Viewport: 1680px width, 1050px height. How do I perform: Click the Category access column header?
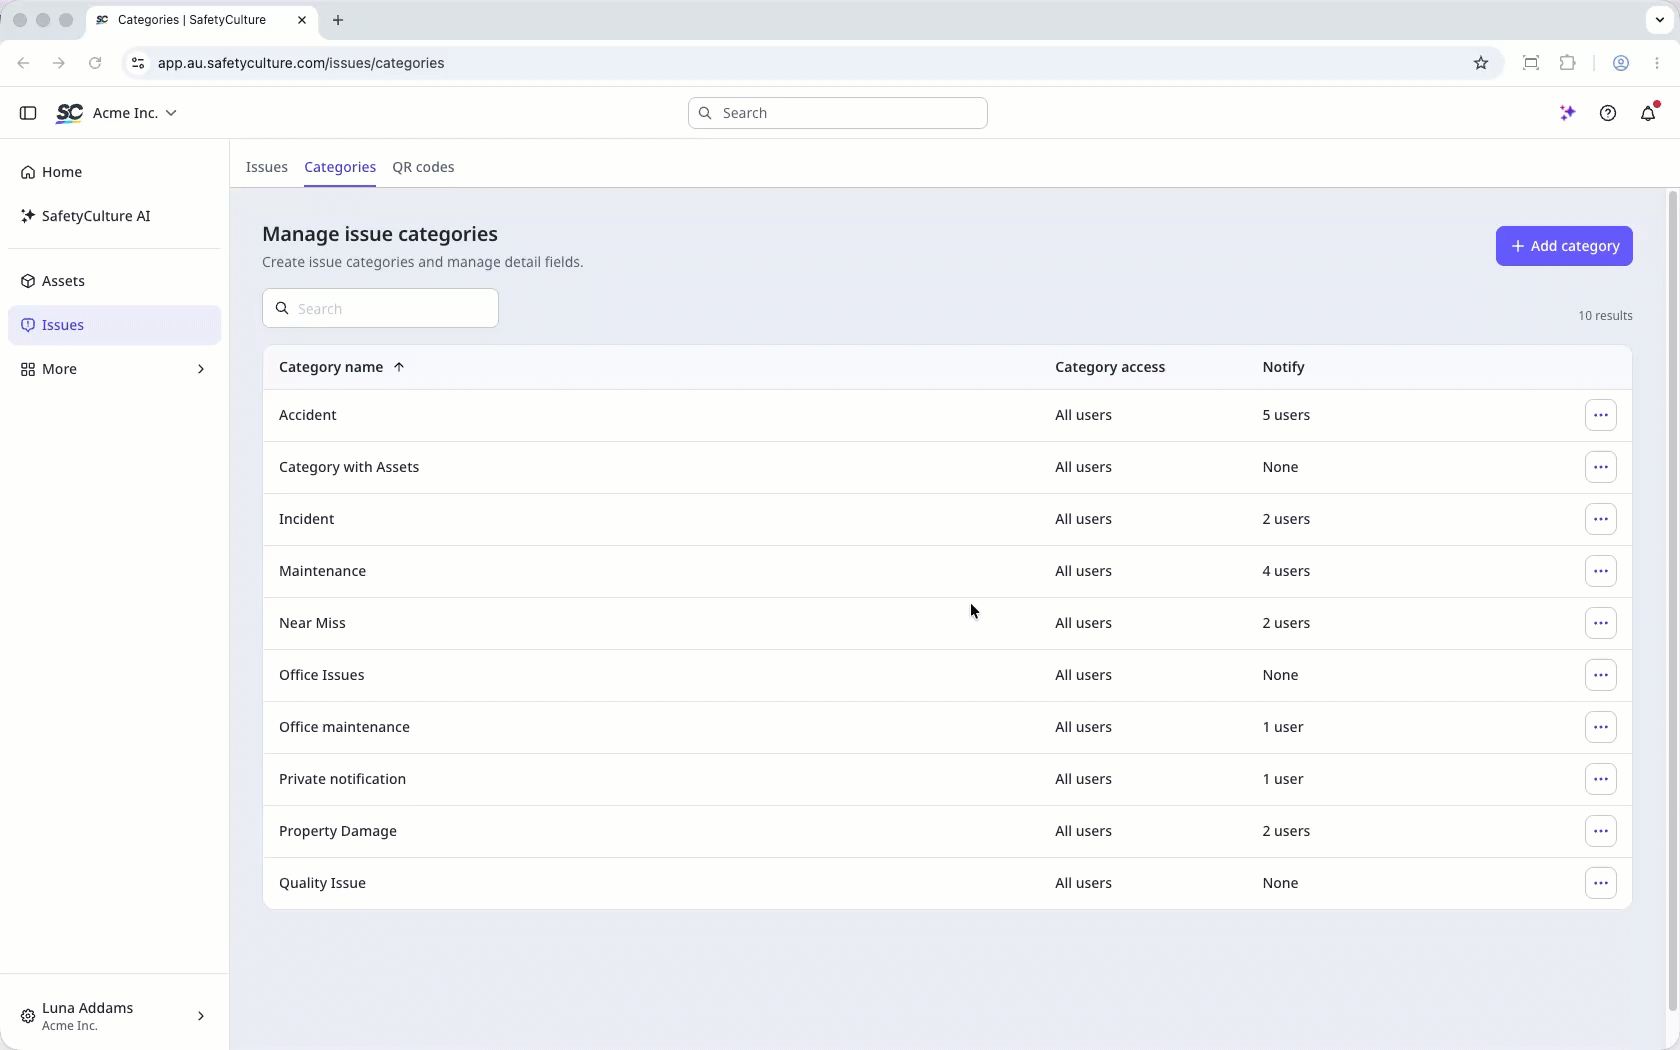[x=1110, y=367]
